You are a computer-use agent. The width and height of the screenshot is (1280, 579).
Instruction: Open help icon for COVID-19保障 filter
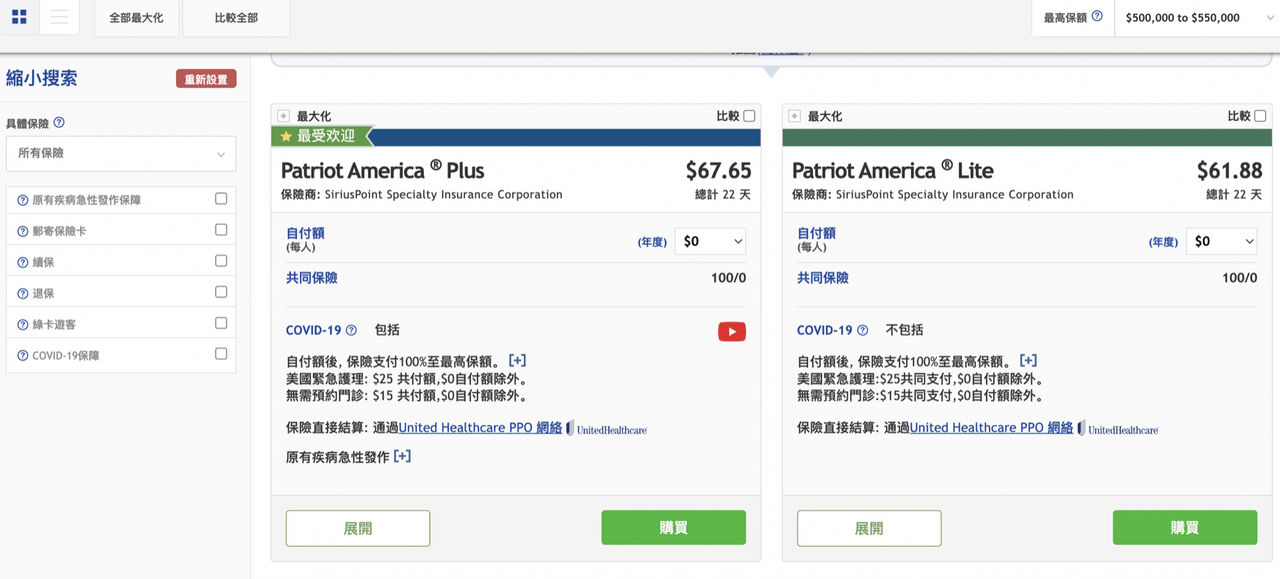click(x=23, y=356)
